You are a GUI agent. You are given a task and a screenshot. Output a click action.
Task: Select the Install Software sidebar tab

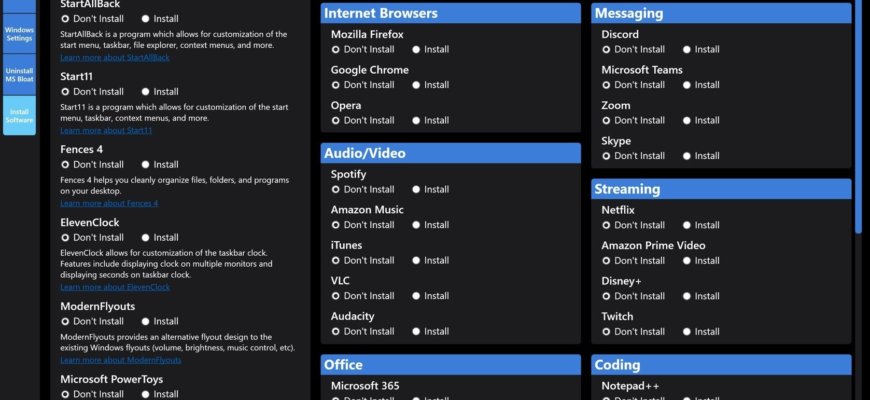(19, 115)
